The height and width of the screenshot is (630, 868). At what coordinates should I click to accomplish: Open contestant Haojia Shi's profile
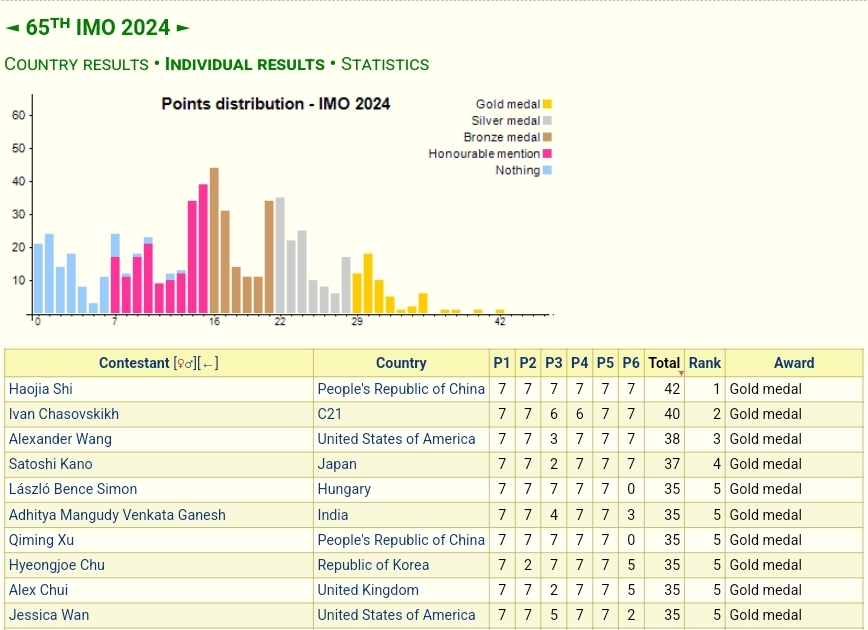coord(41,389)
